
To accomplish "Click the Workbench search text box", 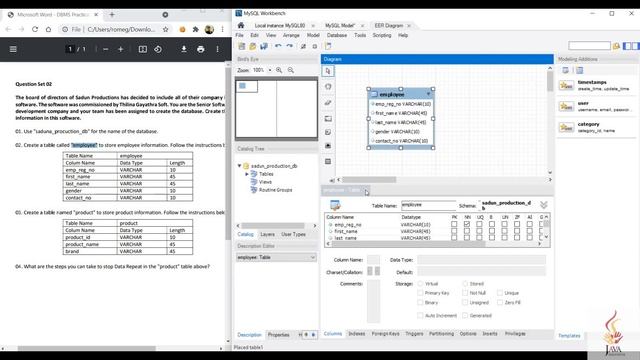I will [x=589, y=46].
